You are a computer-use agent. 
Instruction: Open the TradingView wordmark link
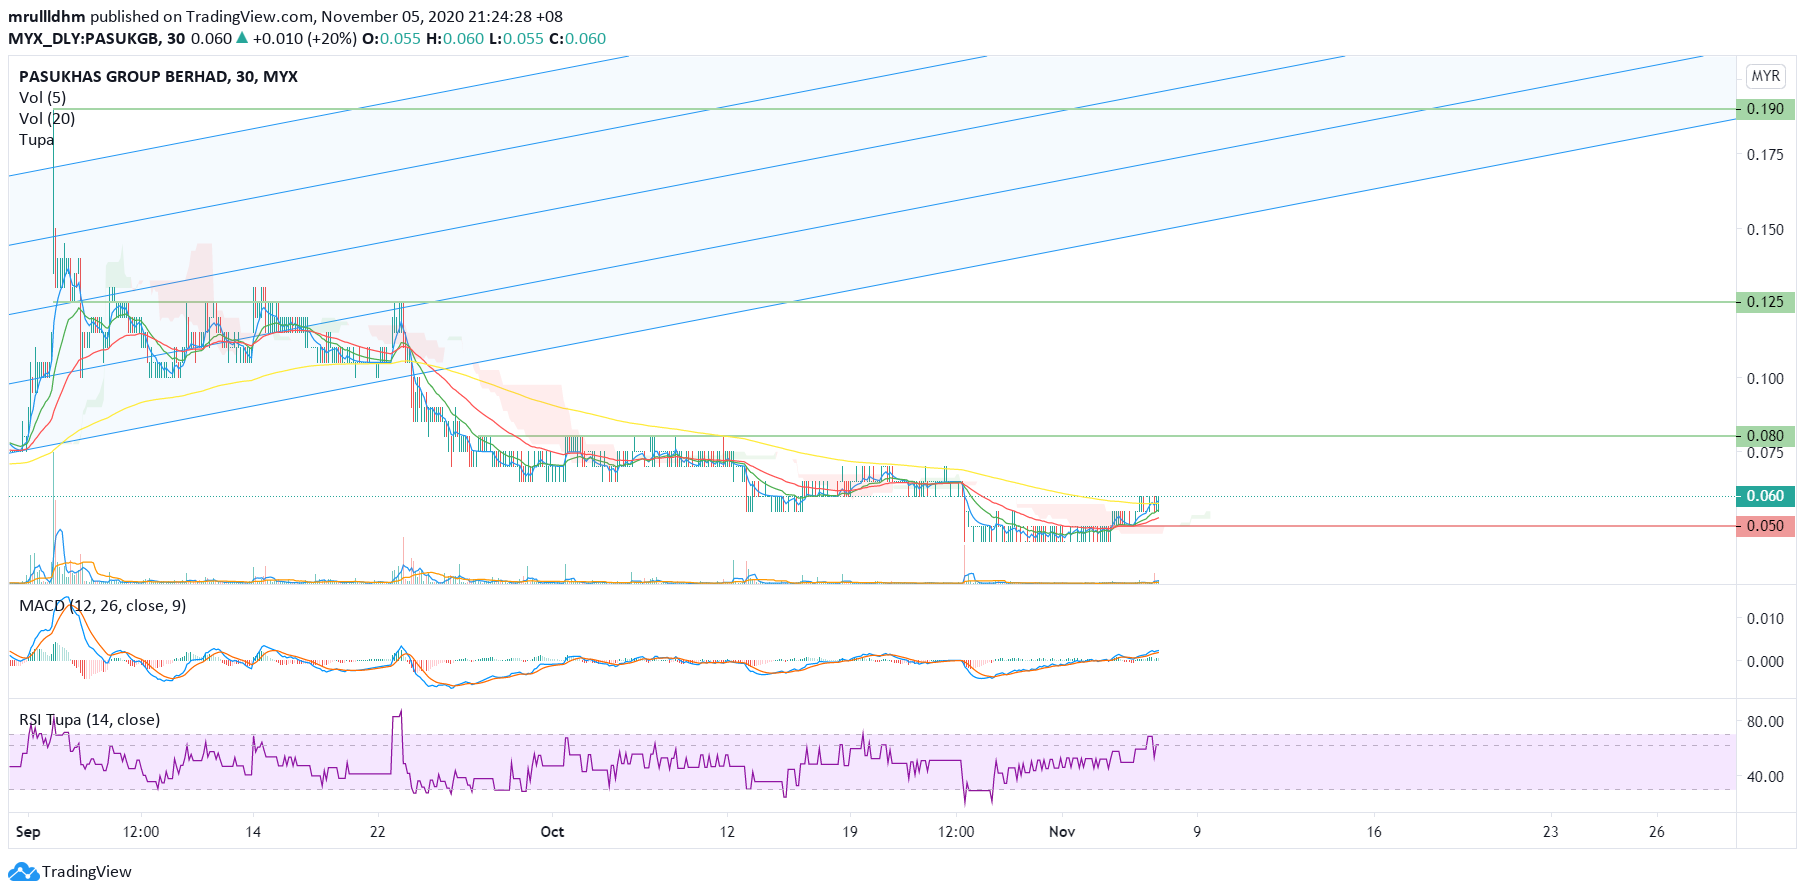click(x=87, y=872)
